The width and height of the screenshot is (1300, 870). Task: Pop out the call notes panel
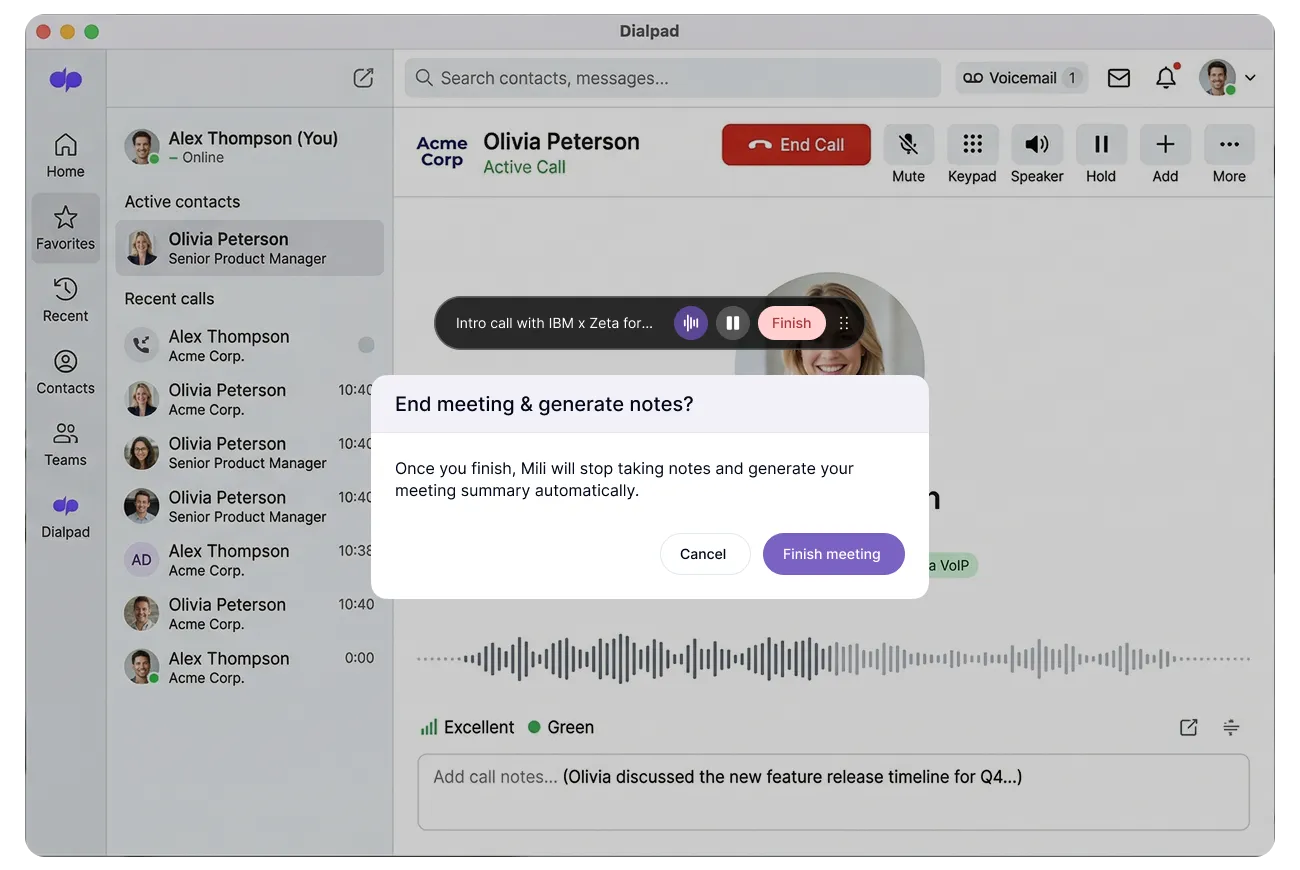(1189, 728)
